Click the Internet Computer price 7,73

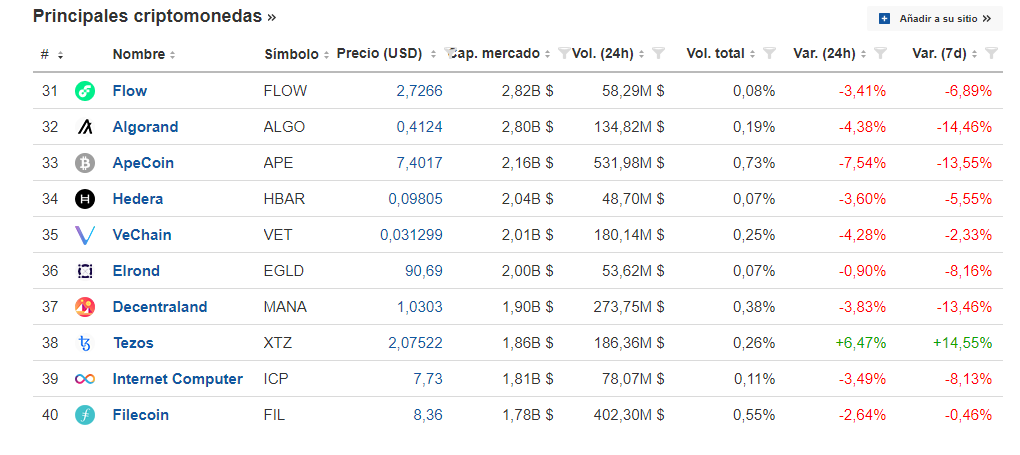(x=427, y=379)
